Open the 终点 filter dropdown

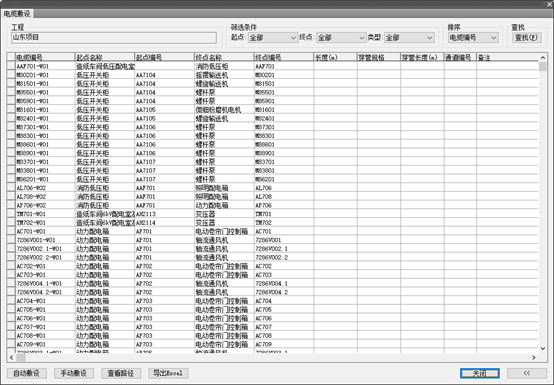(x=341, y=37)
